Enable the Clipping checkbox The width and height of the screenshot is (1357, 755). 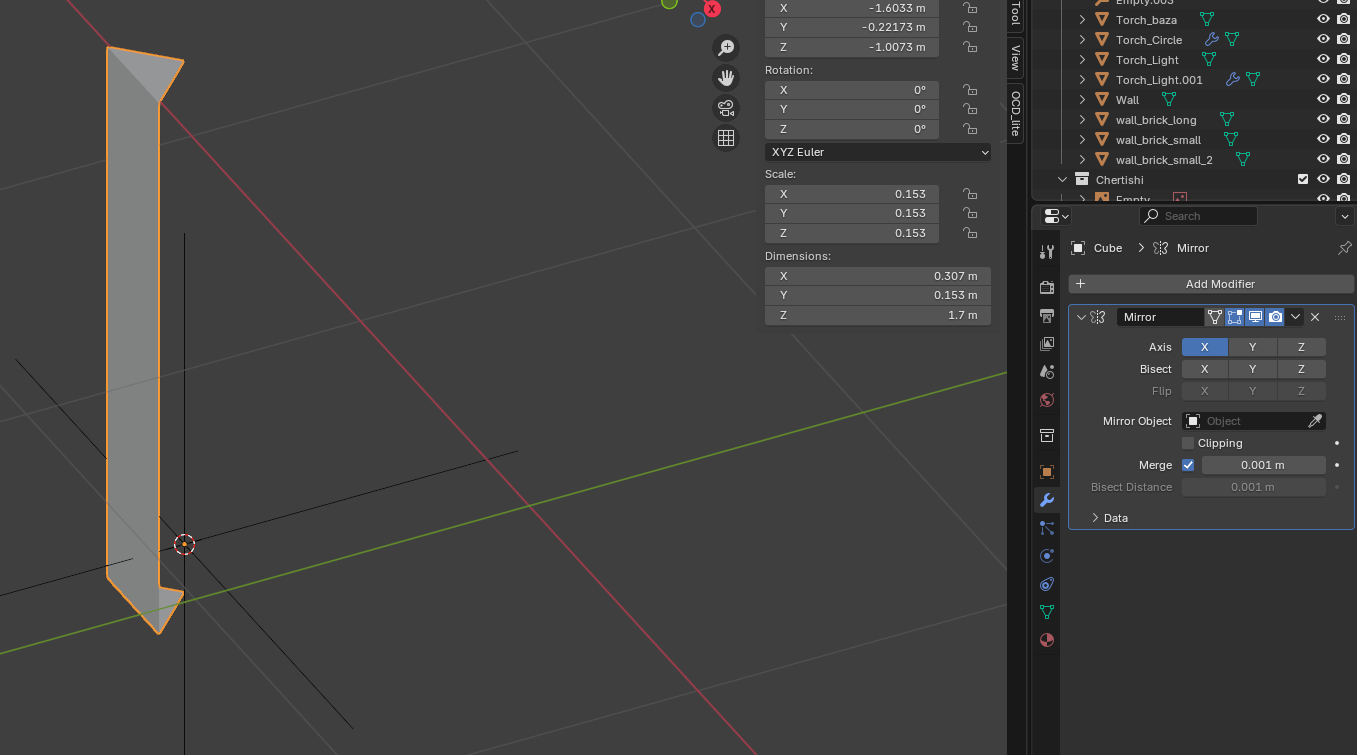pos(1188,443)
